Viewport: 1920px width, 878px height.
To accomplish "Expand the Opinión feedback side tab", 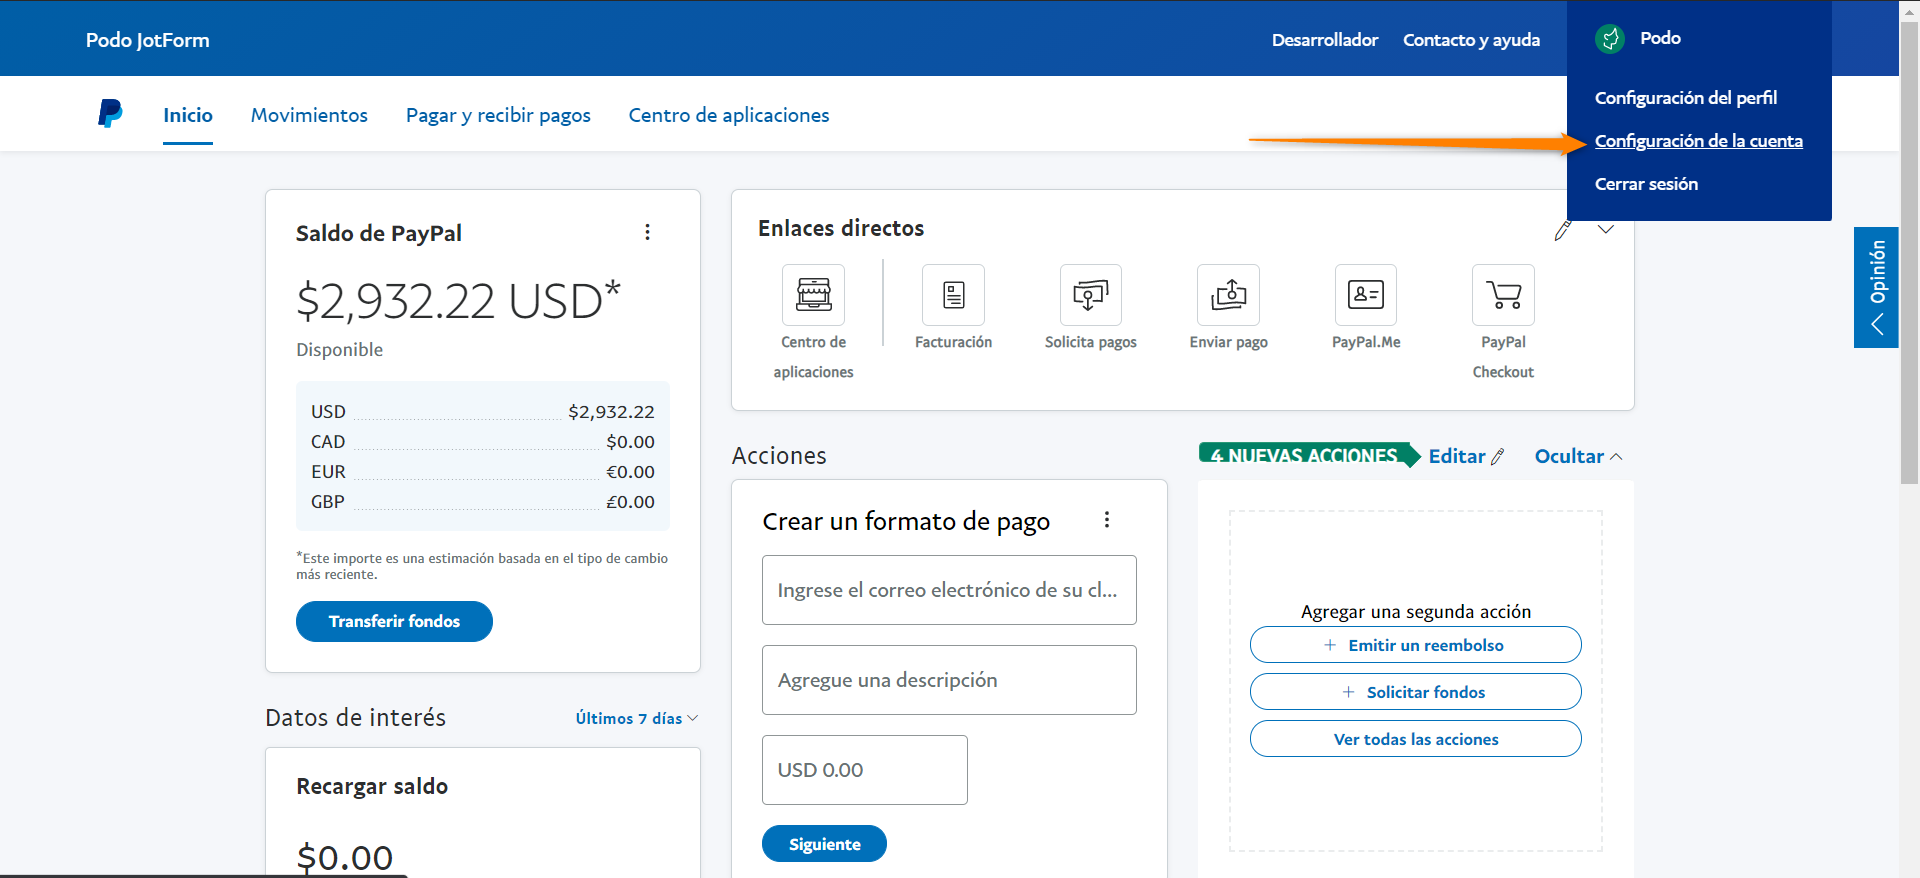I will (x=1876, y=287).
